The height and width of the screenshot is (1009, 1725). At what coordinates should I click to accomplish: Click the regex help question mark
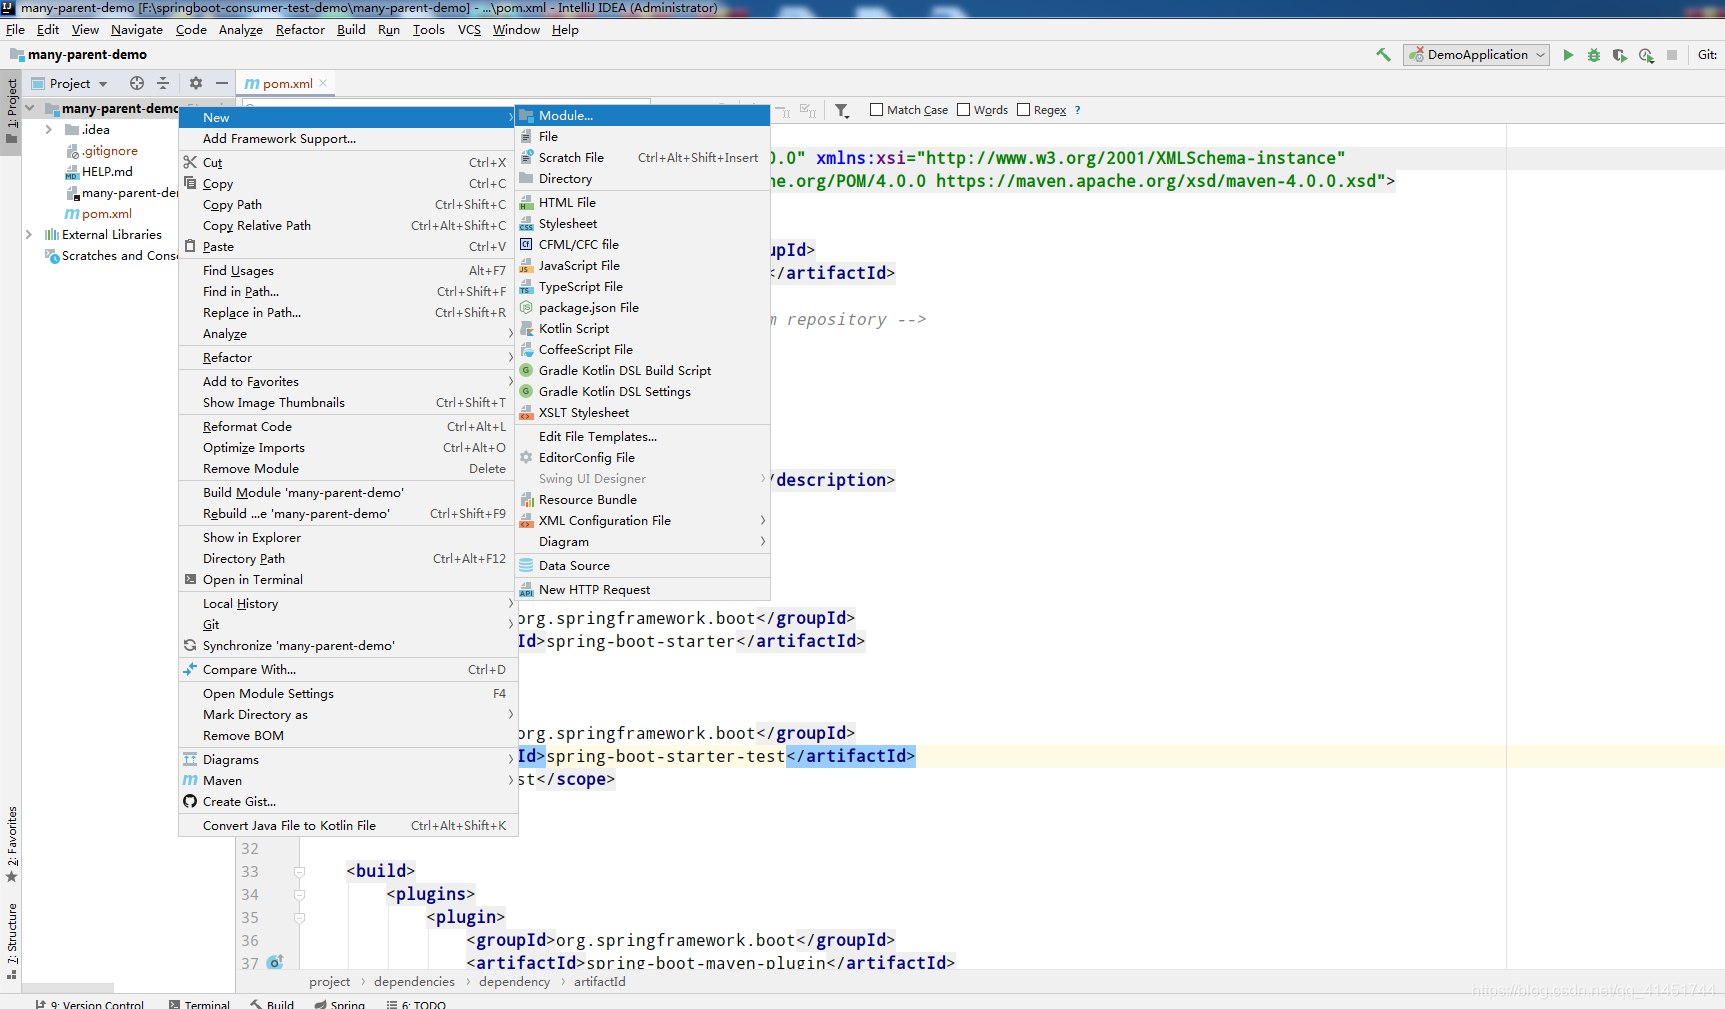[1077, 110]
